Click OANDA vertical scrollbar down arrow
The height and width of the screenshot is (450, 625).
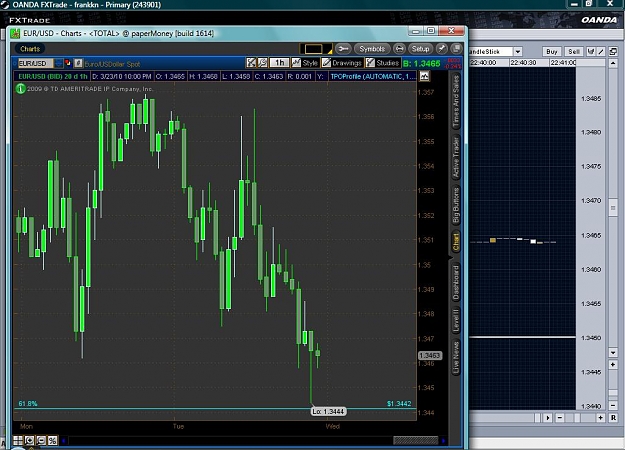(x=613, y=352)
